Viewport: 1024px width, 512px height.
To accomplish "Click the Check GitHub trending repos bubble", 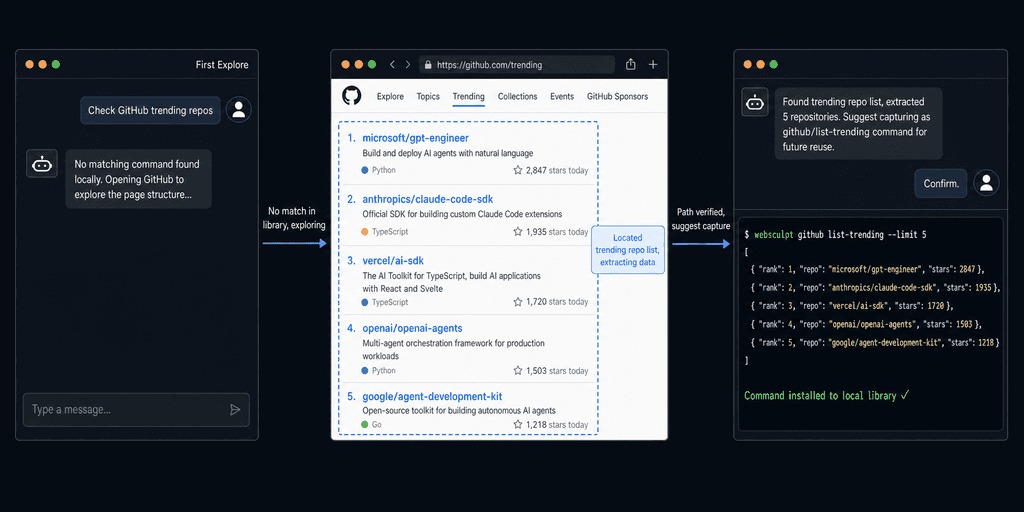I will coord(150,110).
